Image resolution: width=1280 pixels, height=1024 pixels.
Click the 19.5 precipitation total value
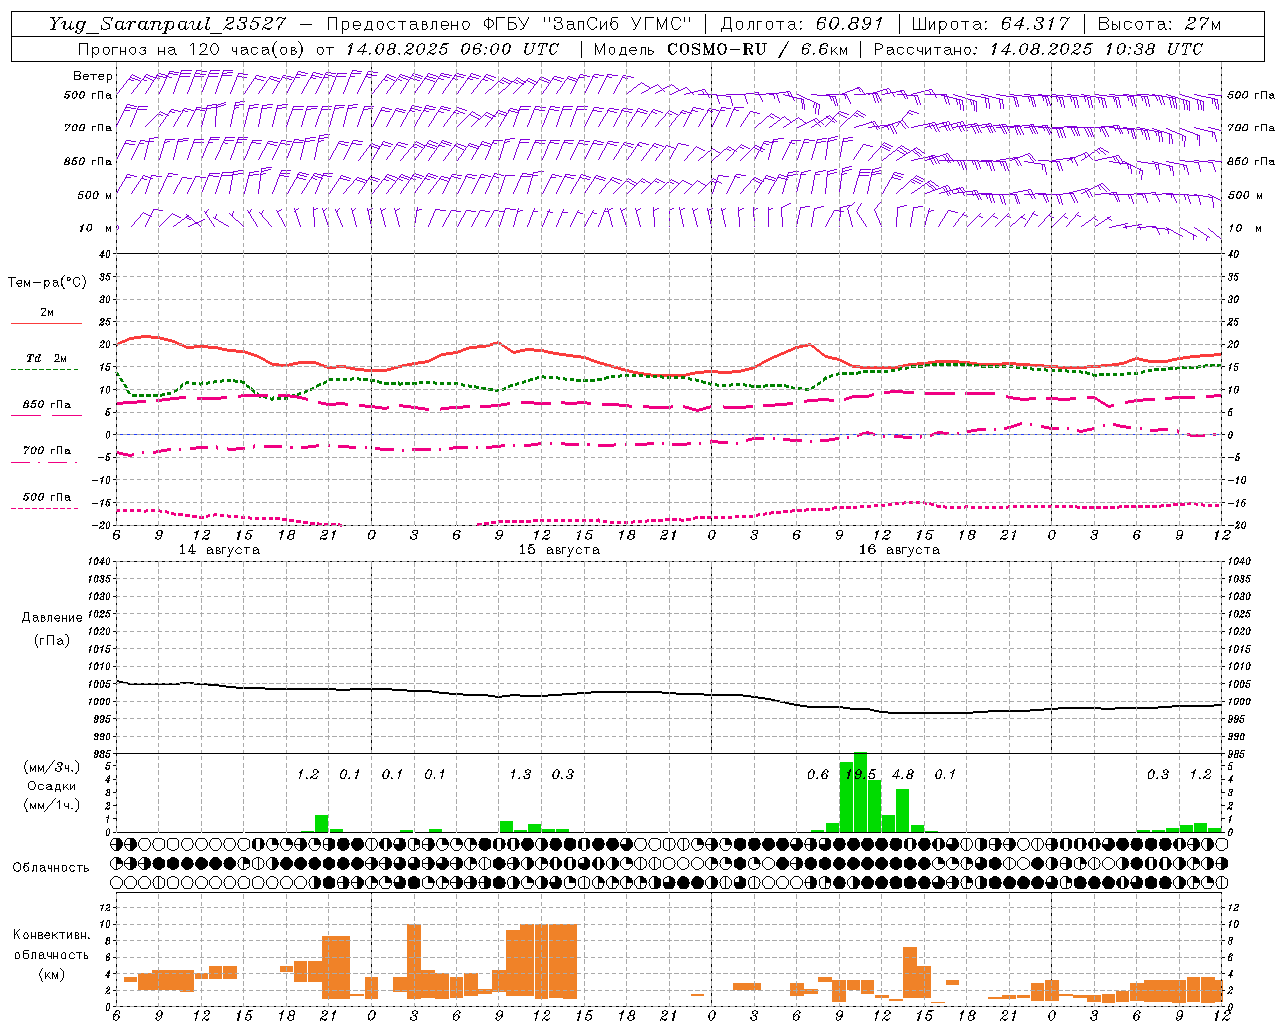coord(860,775)
